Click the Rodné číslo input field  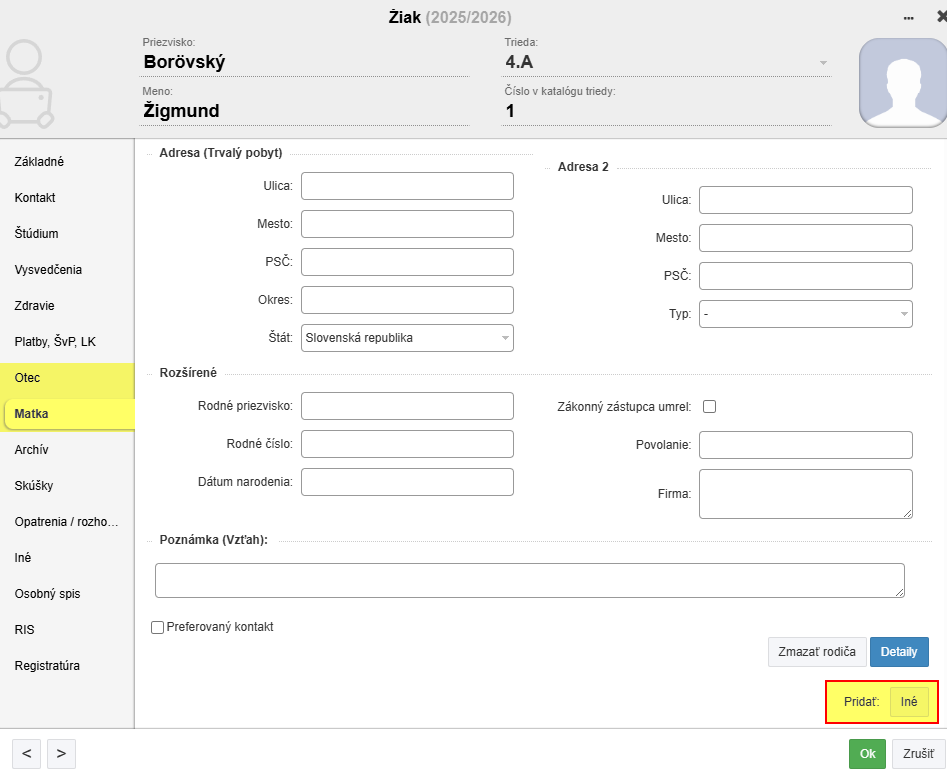[x=407, y=444]
